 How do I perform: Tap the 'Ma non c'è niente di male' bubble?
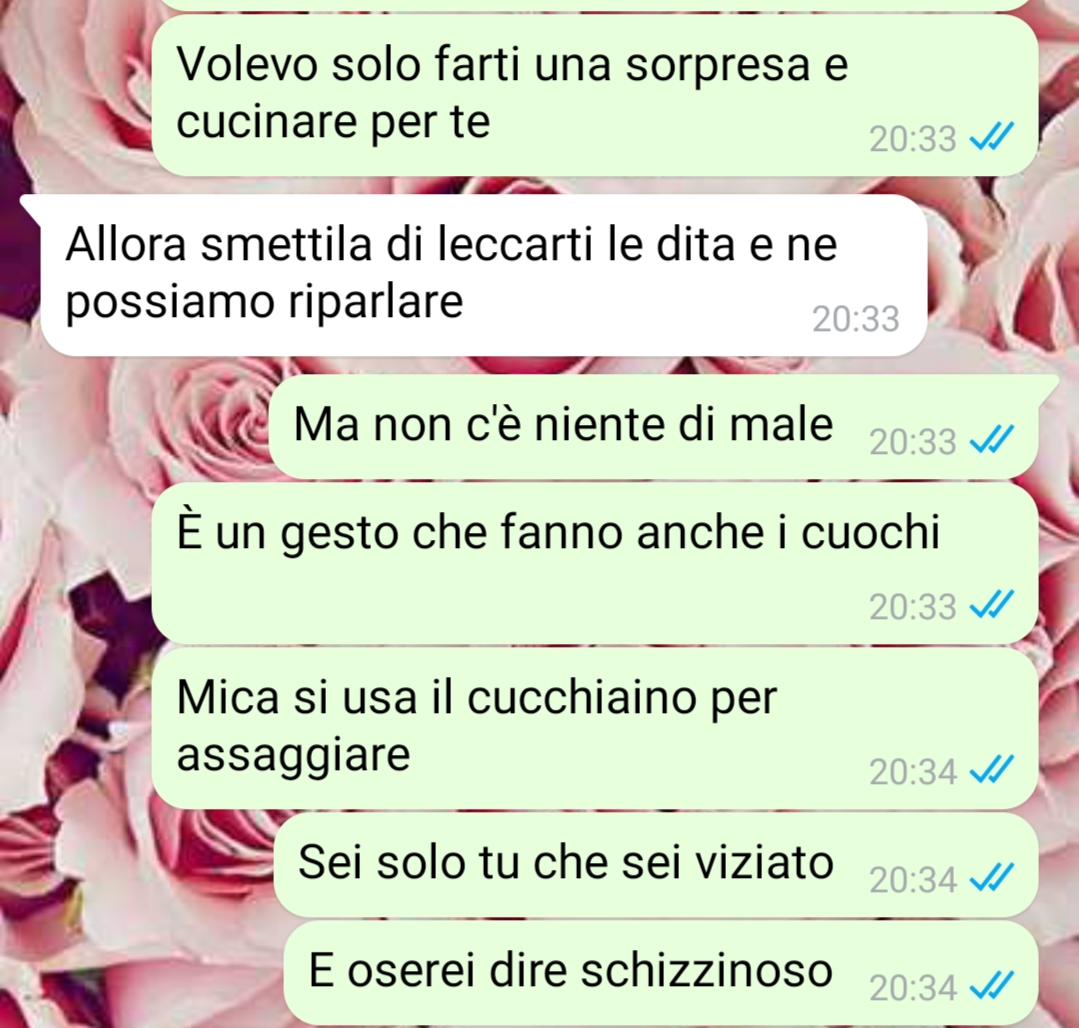[x=654, y=426]
